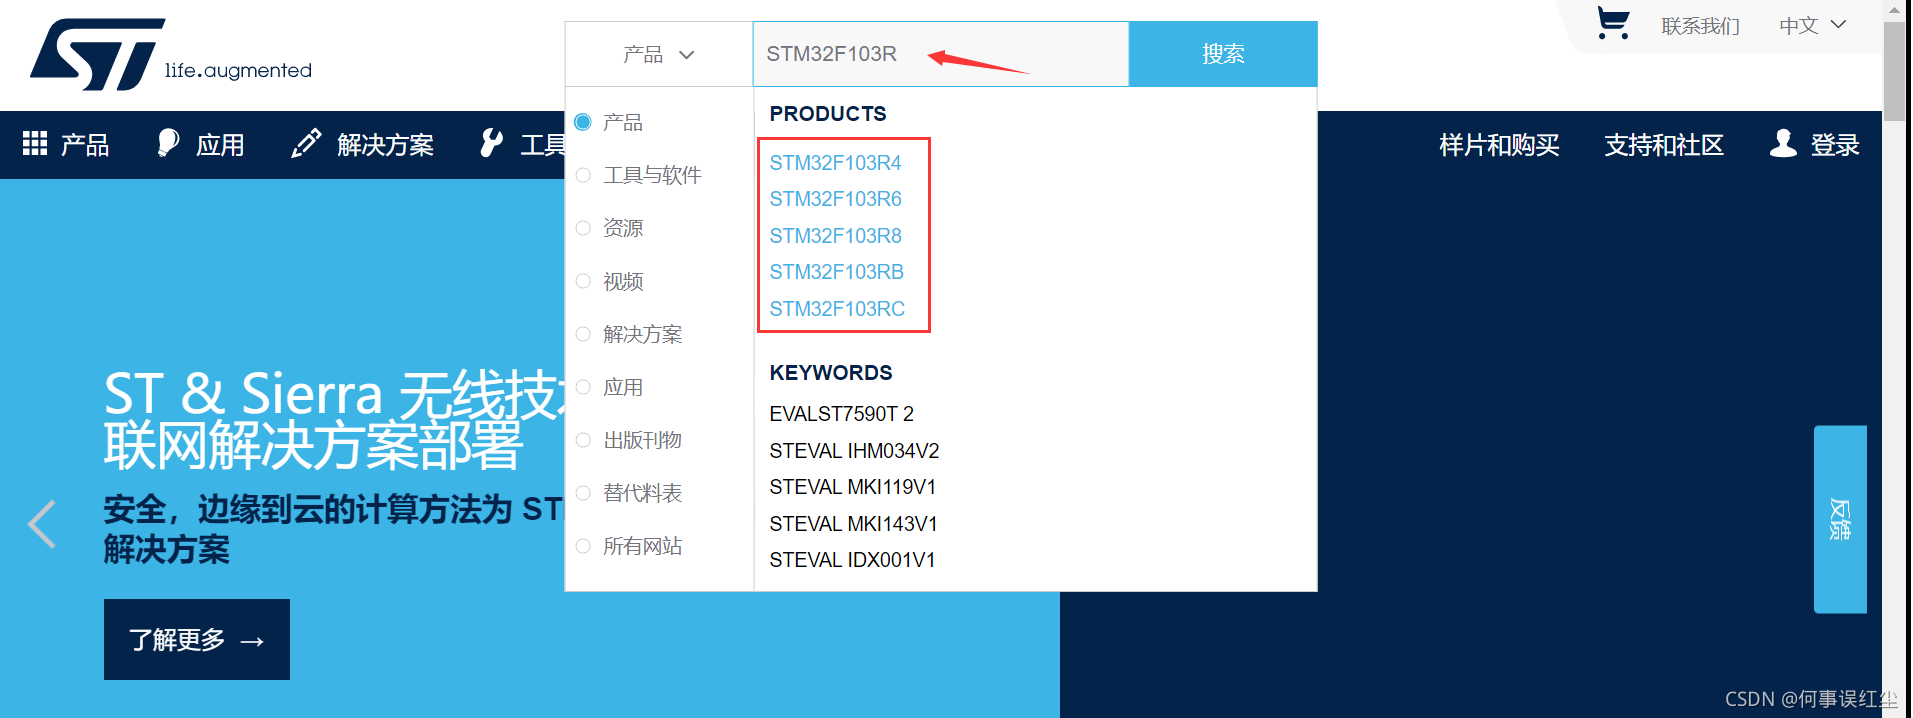Select the 产品 radio button
The image size is (1913, 718).
coord(583,122)
